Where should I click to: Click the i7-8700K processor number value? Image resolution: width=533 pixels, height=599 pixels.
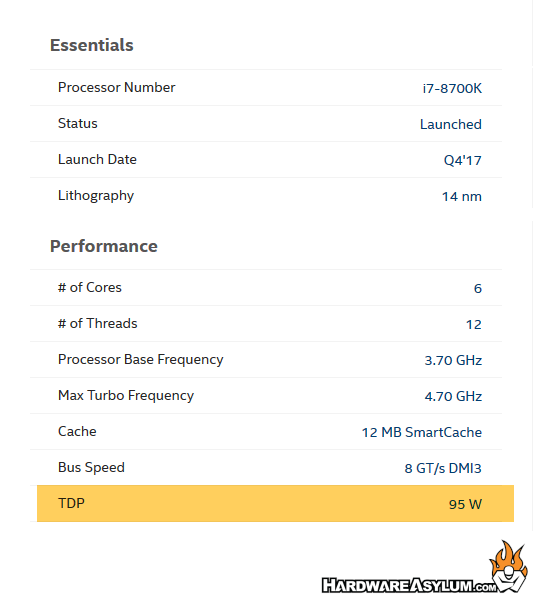coord(452,88)
